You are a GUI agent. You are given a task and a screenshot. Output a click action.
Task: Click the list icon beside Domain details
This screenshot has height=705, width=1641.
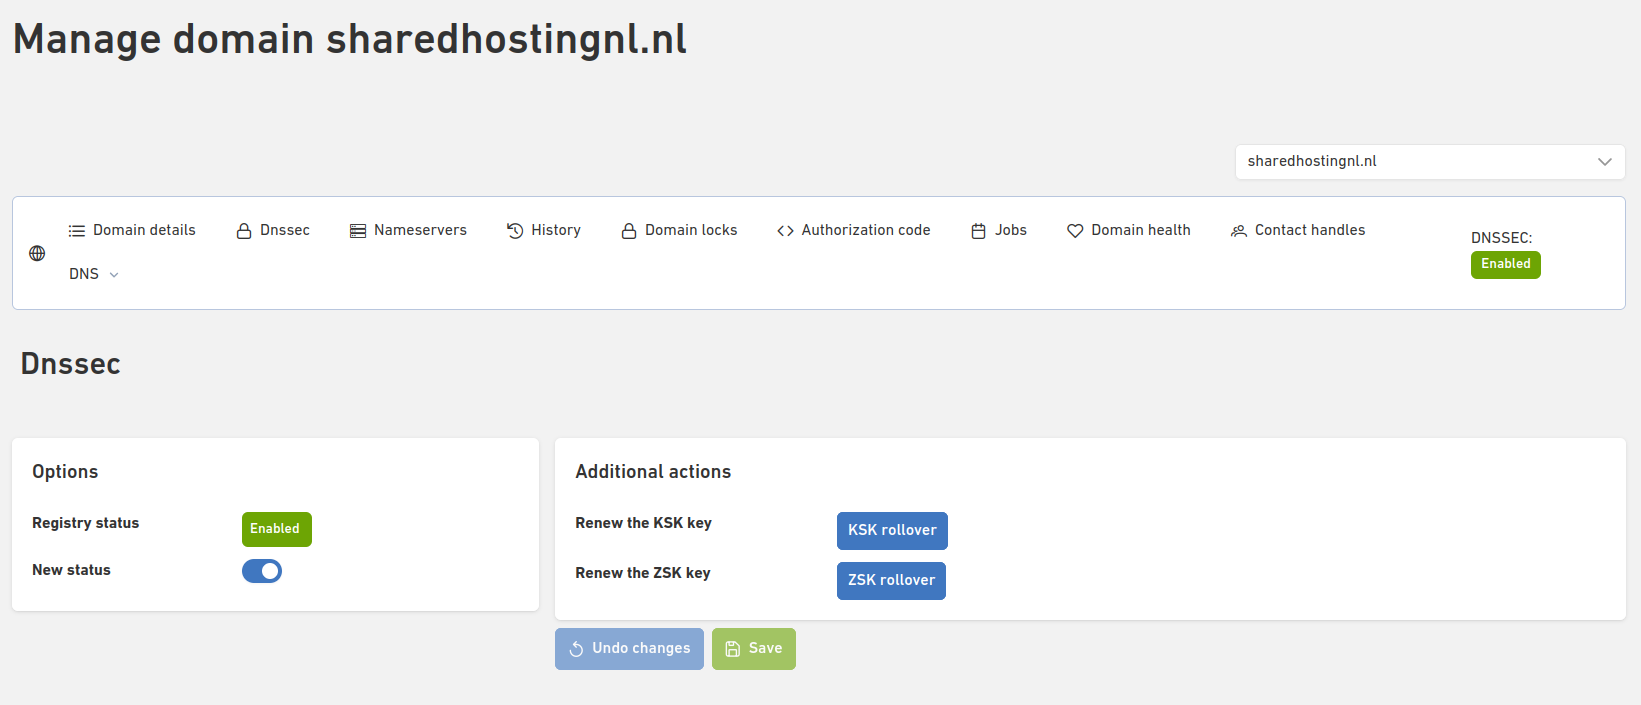77,231
